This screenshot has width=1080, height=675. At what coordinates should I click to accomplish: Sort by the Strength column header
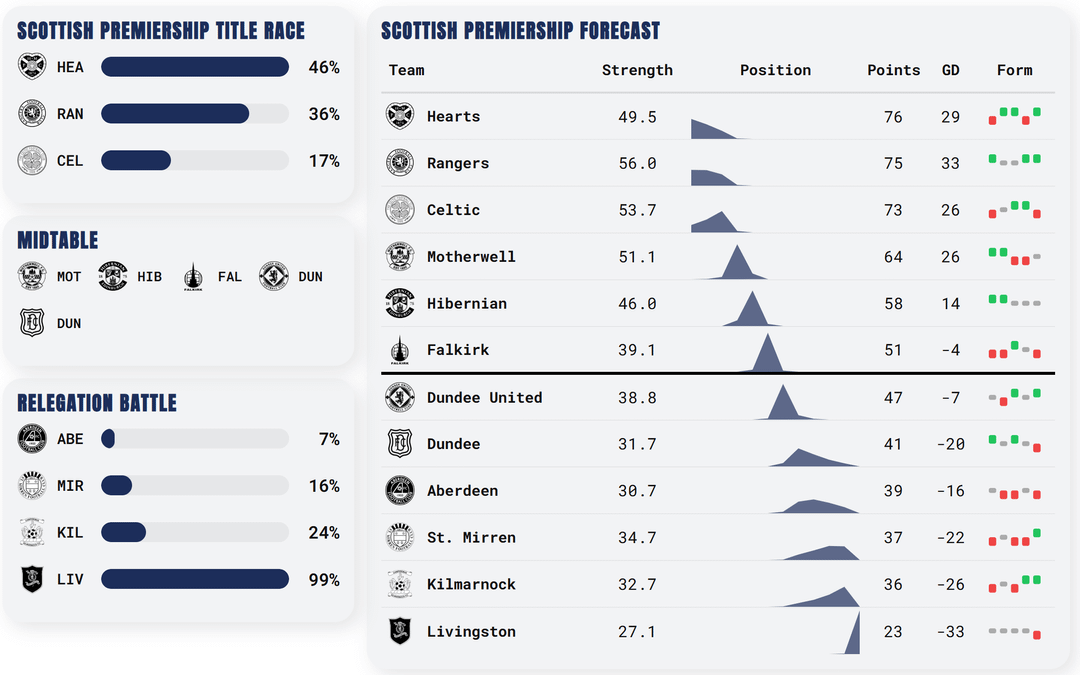tap(637, 70)
